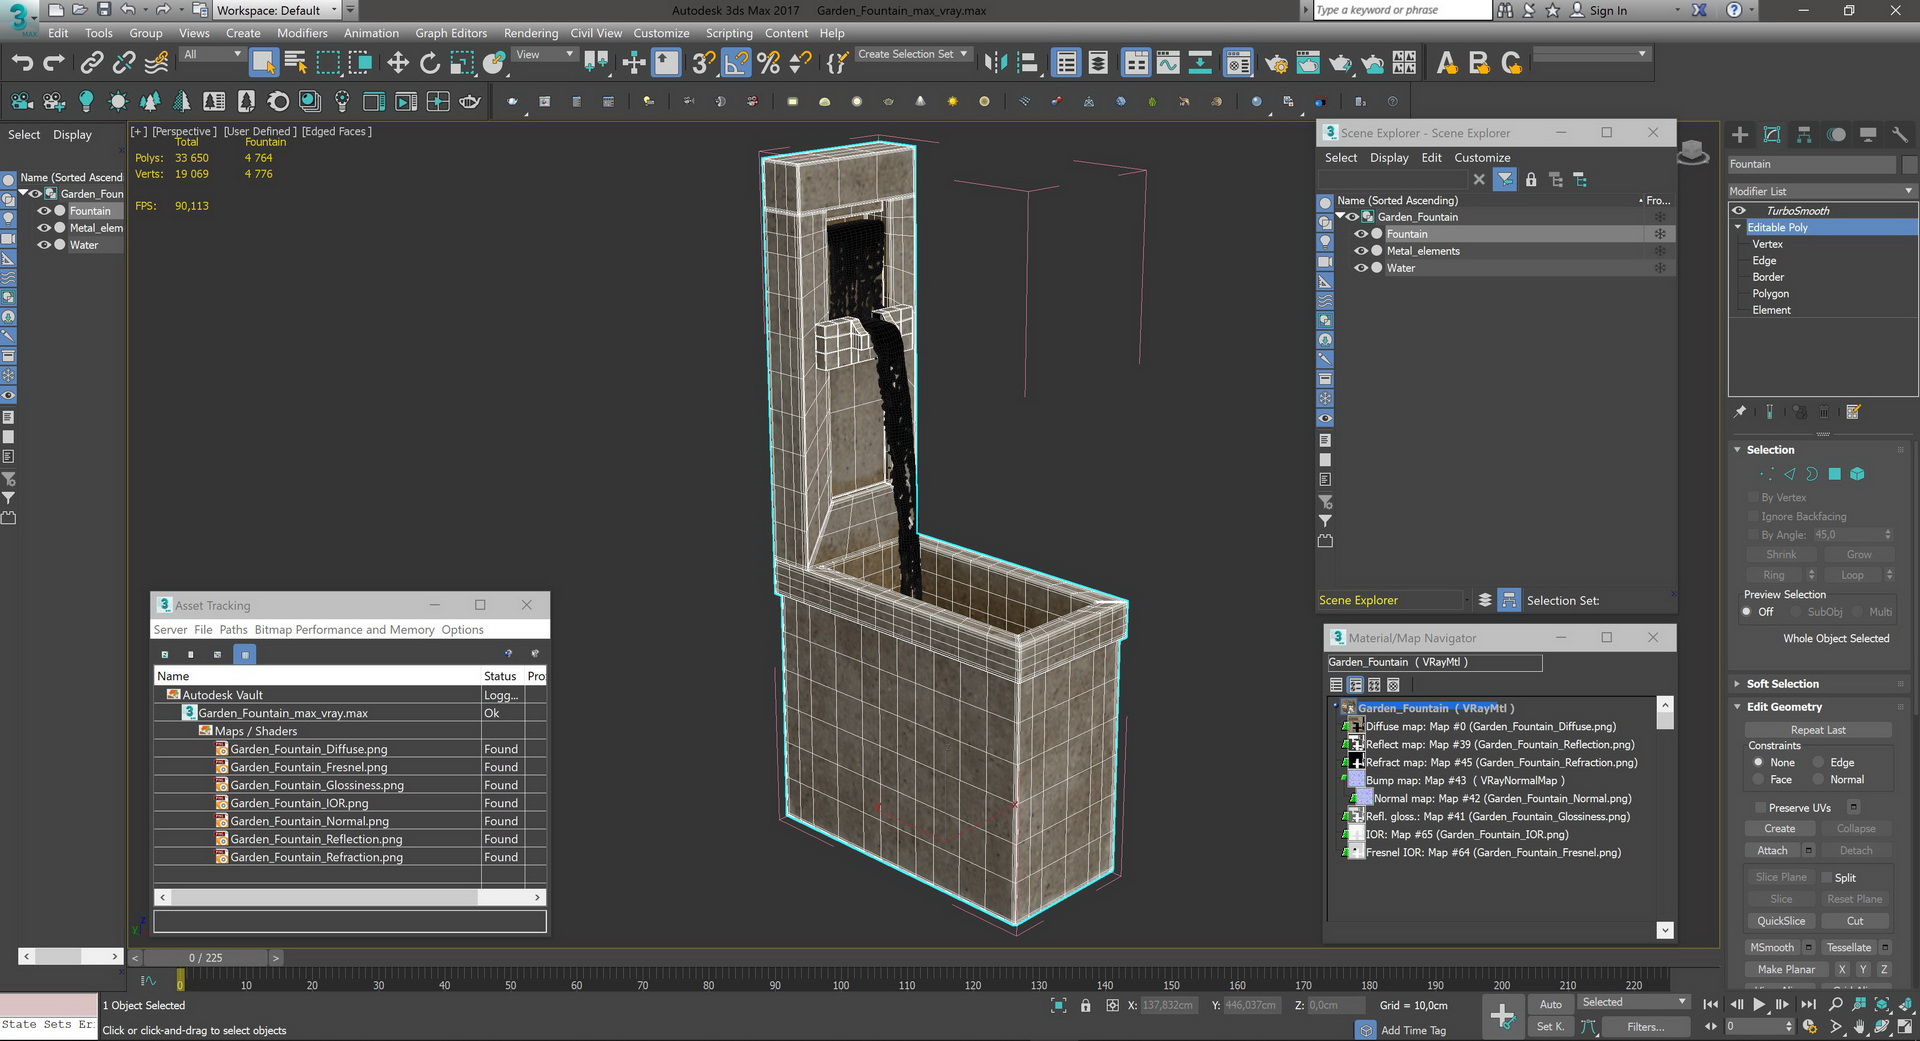The width and height of the screenshot is (1920, 1041).
Task: Click the Select by Name icon
Action: 295,63
